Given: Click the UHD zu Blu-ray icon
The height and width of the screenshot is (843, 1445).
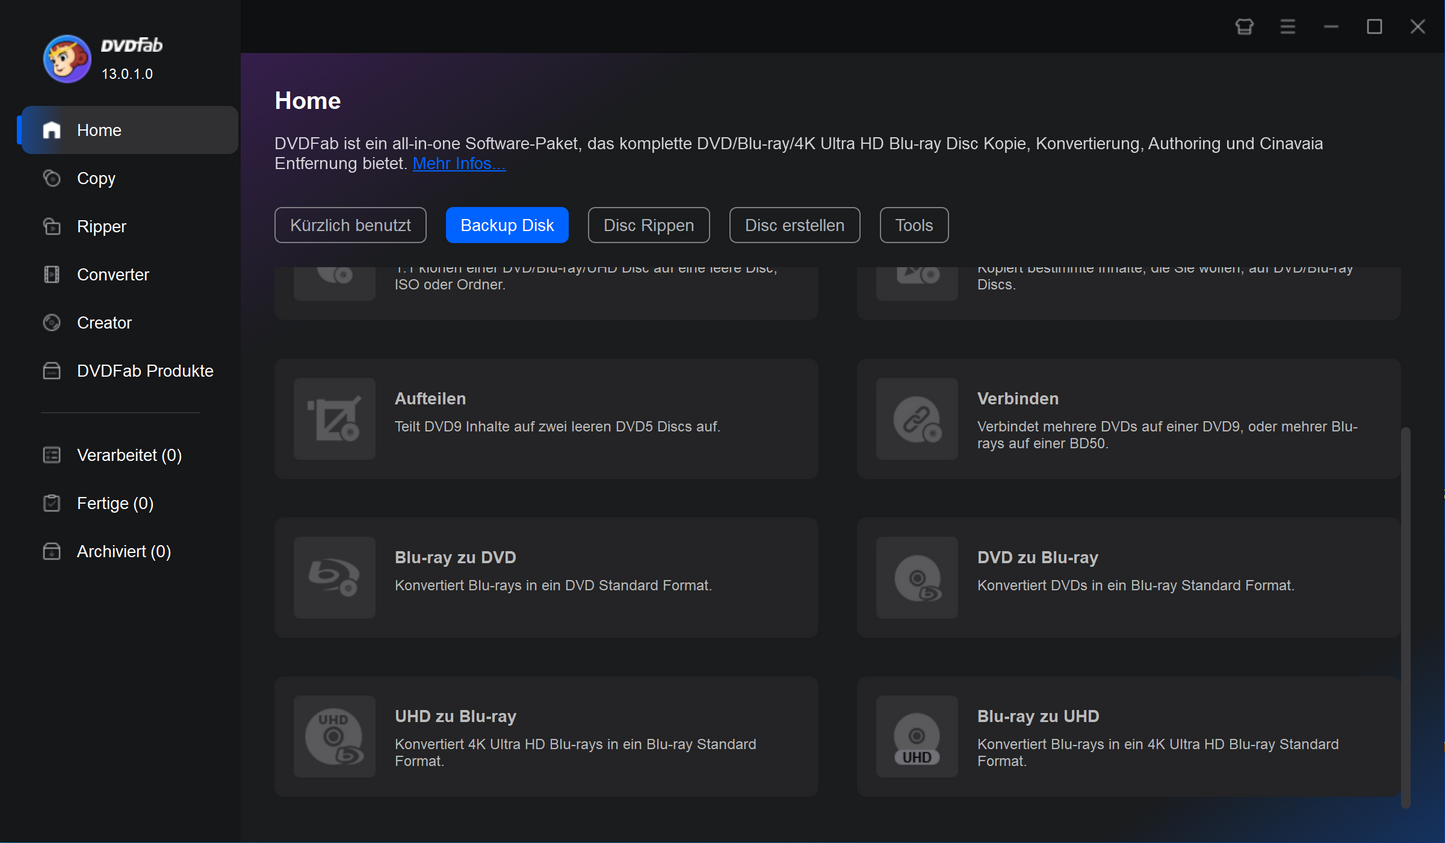Looking at the screenshot, I should [334, 737].
